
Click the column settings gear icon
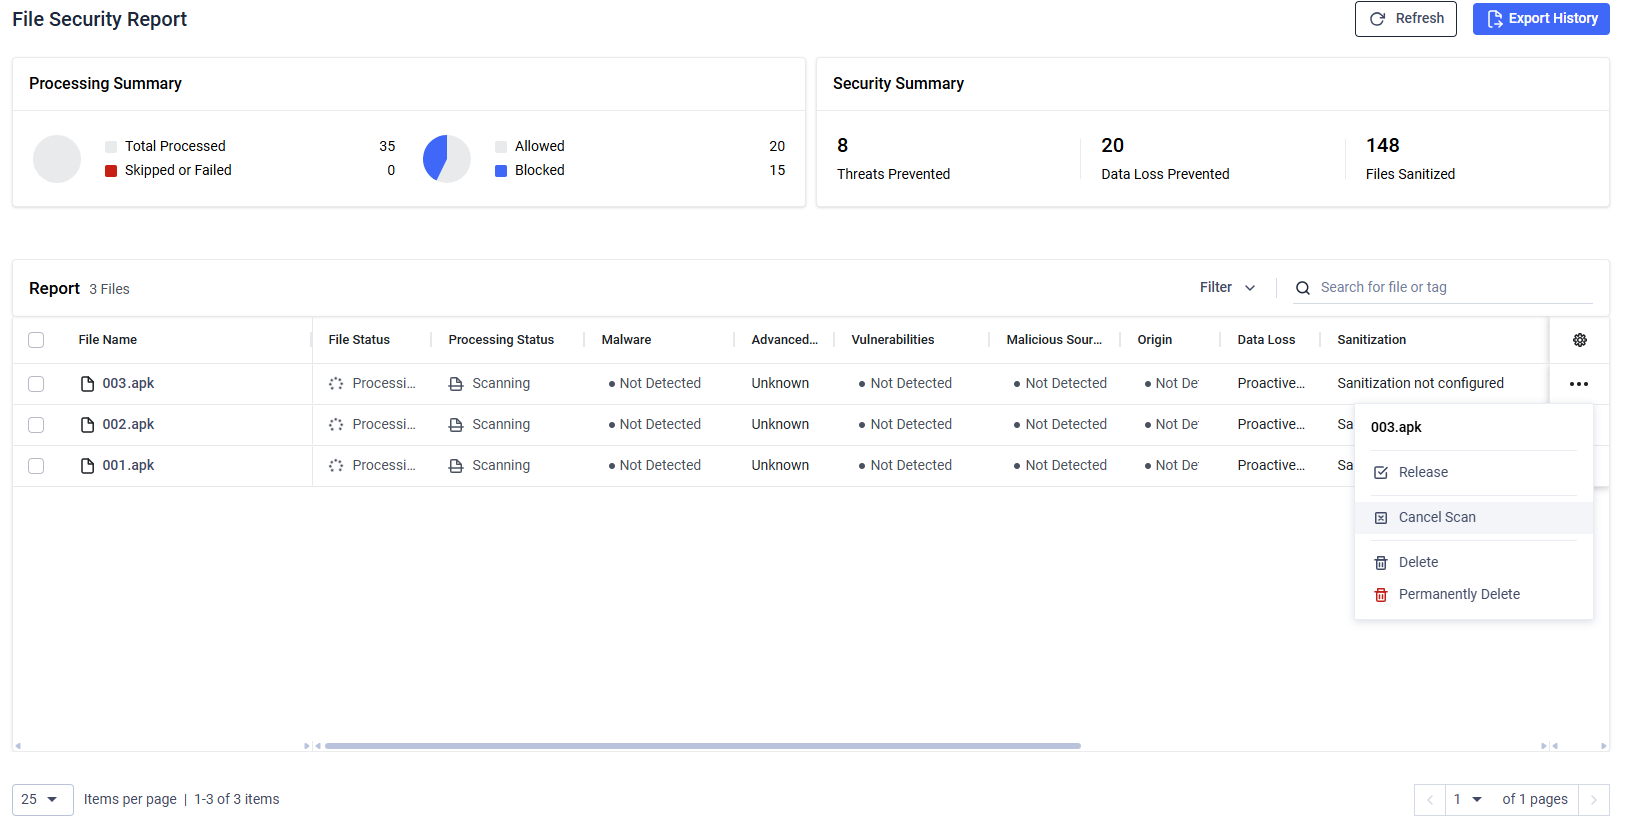click(x=1579, y=340)
